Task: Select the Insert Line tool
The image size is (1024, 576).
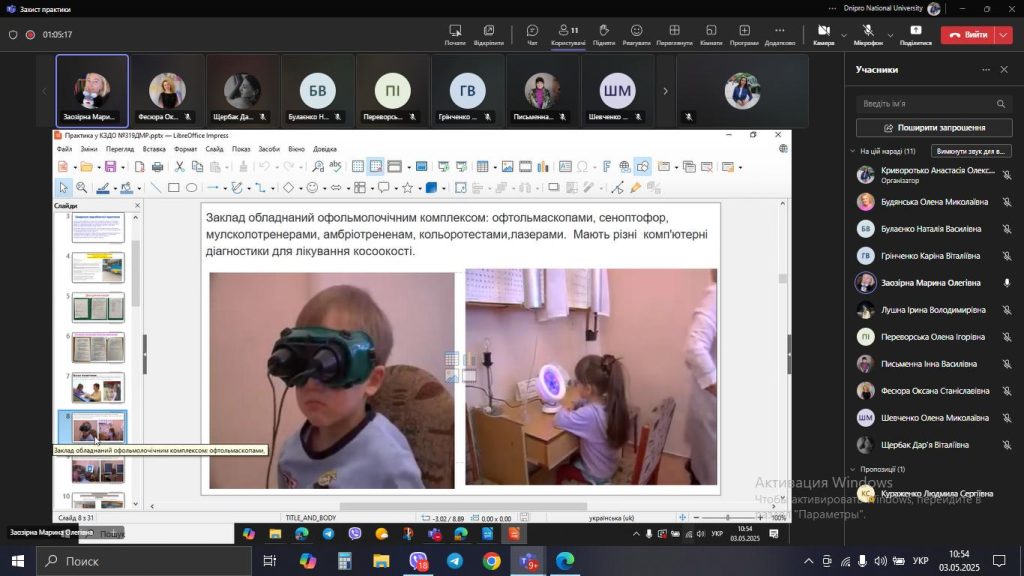Action: coord(155,188)
